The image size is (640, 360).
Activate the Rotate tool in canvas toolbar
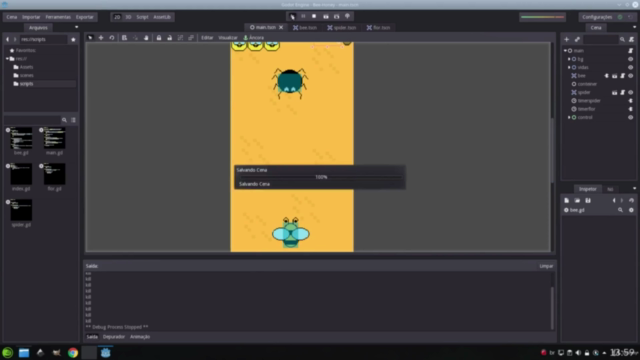112,38
